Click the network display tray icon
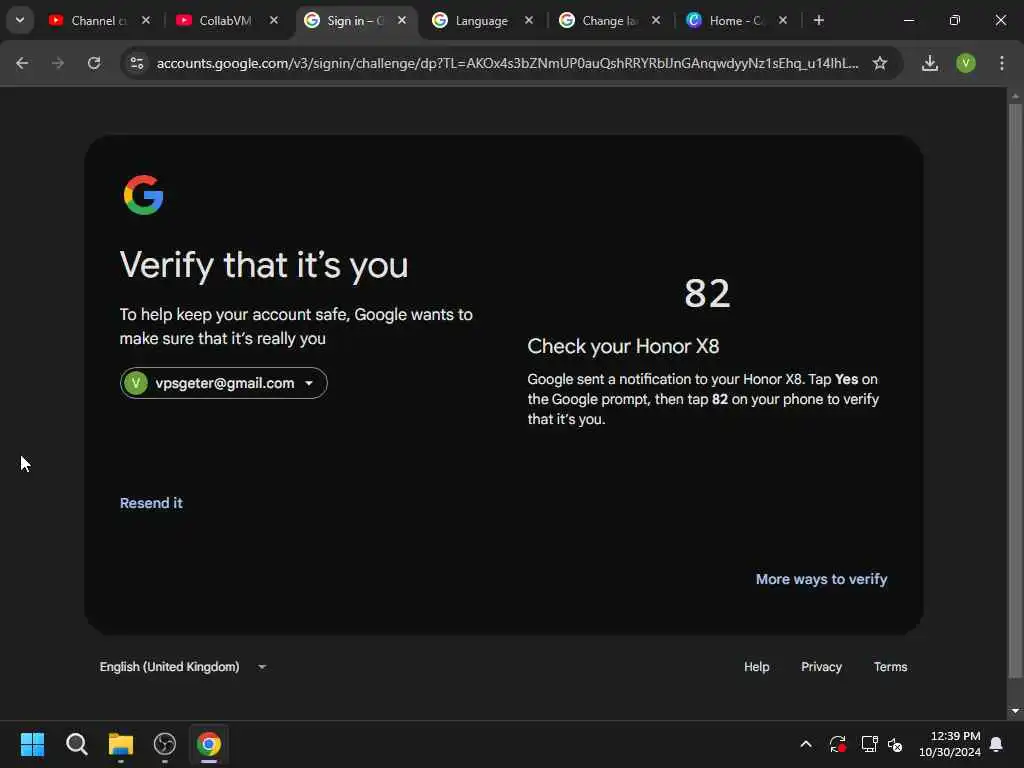 pyautogui.click(x=869, y=744)
